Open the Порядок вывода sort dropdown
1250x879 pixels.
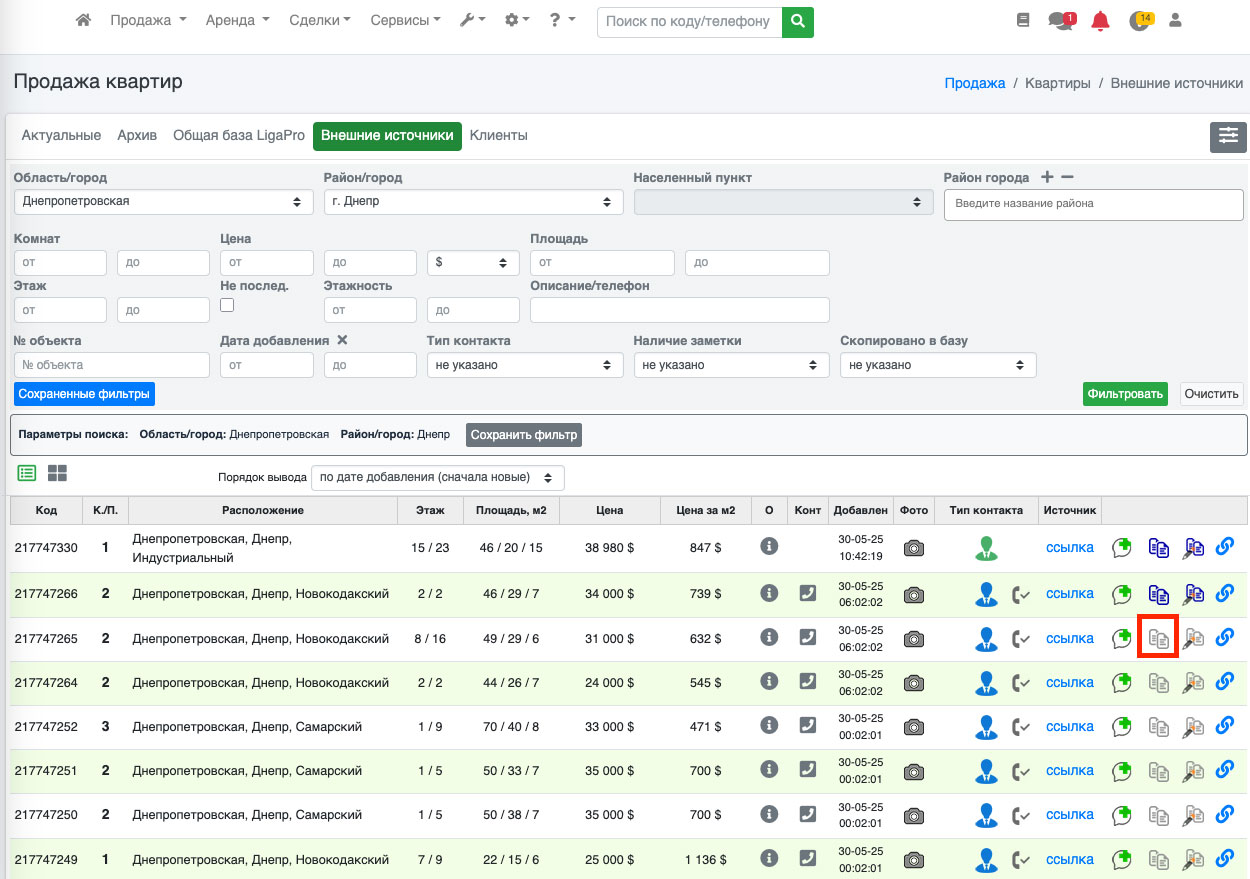[x=437, y=478]
